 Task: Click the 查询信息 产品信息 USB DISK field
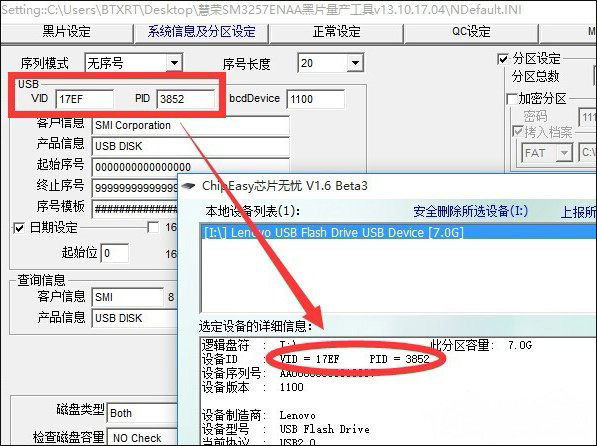[135, 318]
